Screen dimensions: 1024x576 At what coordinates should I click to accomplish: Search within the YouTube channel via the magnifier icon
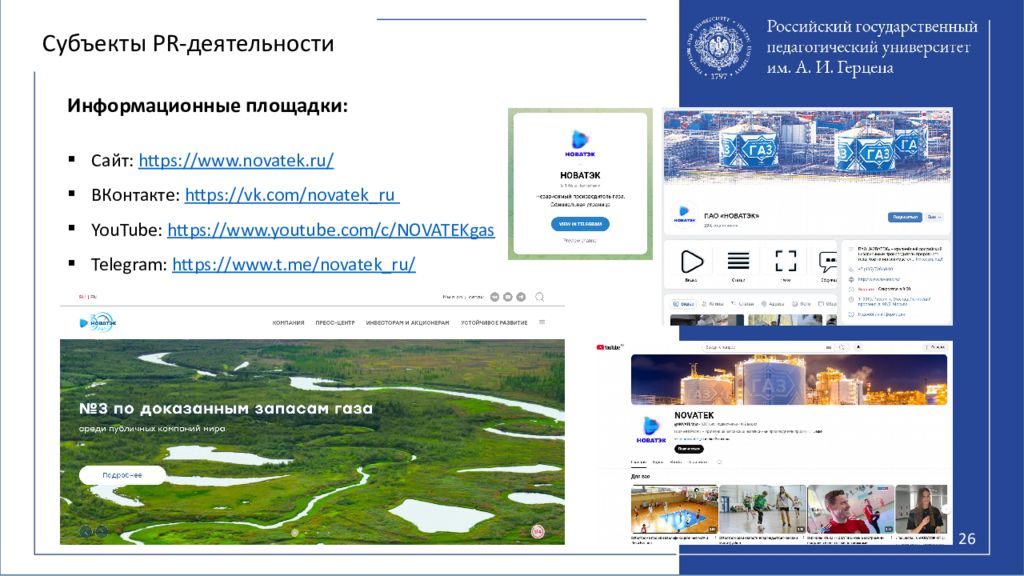(719, 462)
